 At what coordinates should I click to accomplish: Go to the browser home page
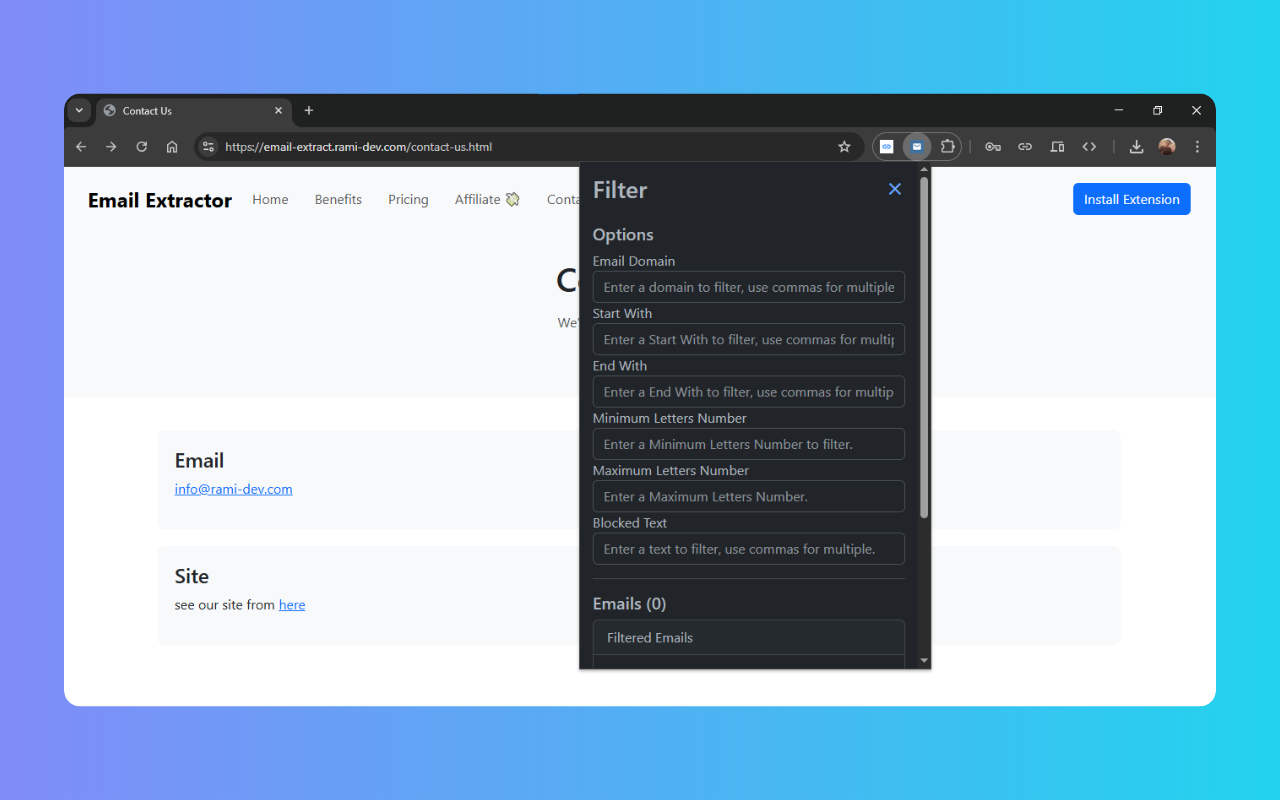coord(172,147)
